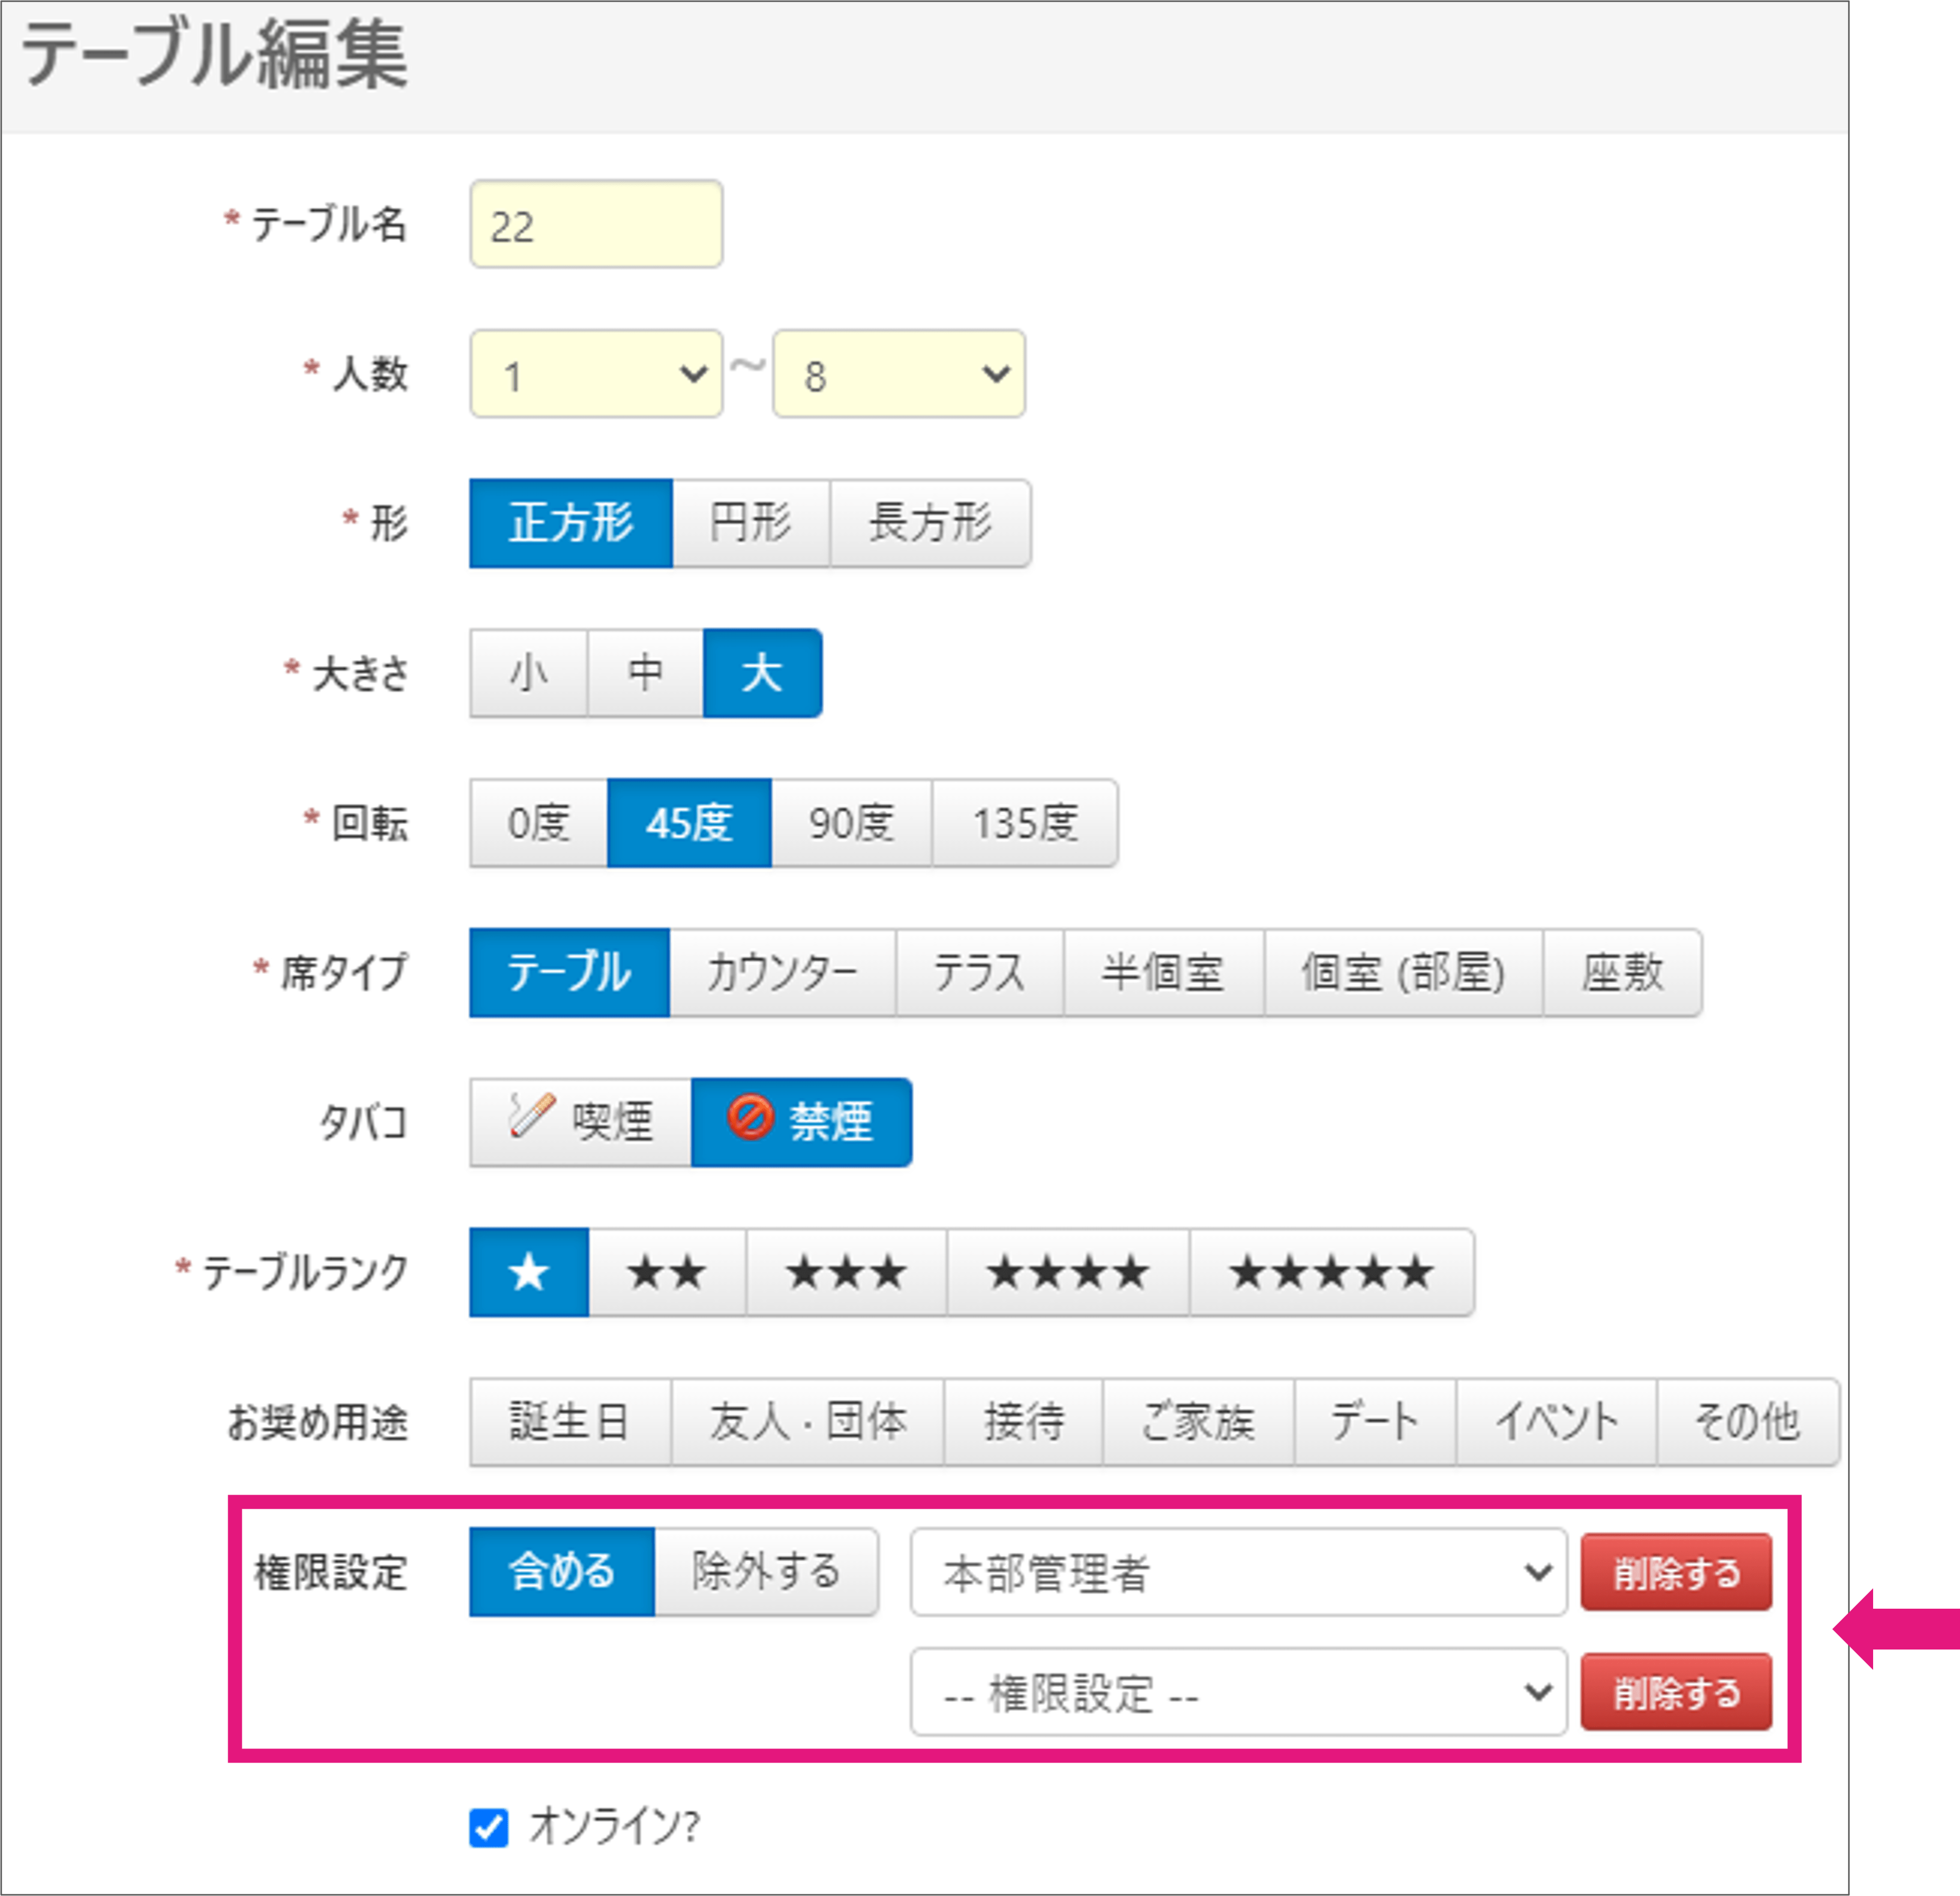Select the 禁煙 non-smoking option

pos(801,1122)
